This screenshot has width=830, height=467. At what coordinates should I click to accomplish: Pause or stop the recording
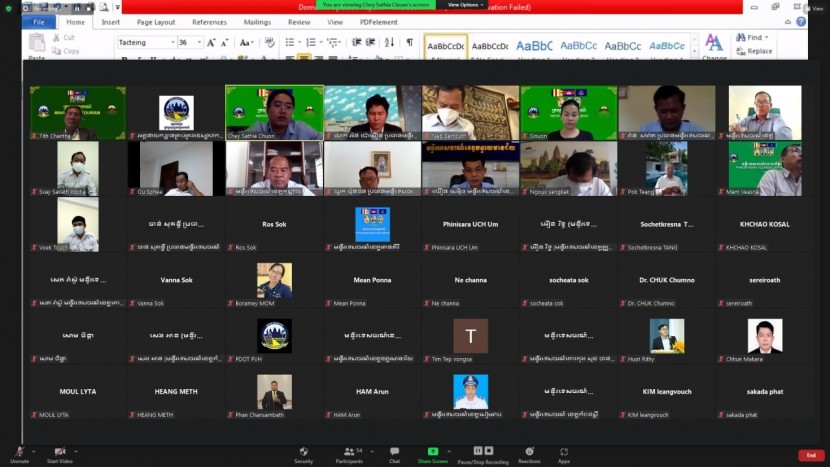(x=483, y=453)
